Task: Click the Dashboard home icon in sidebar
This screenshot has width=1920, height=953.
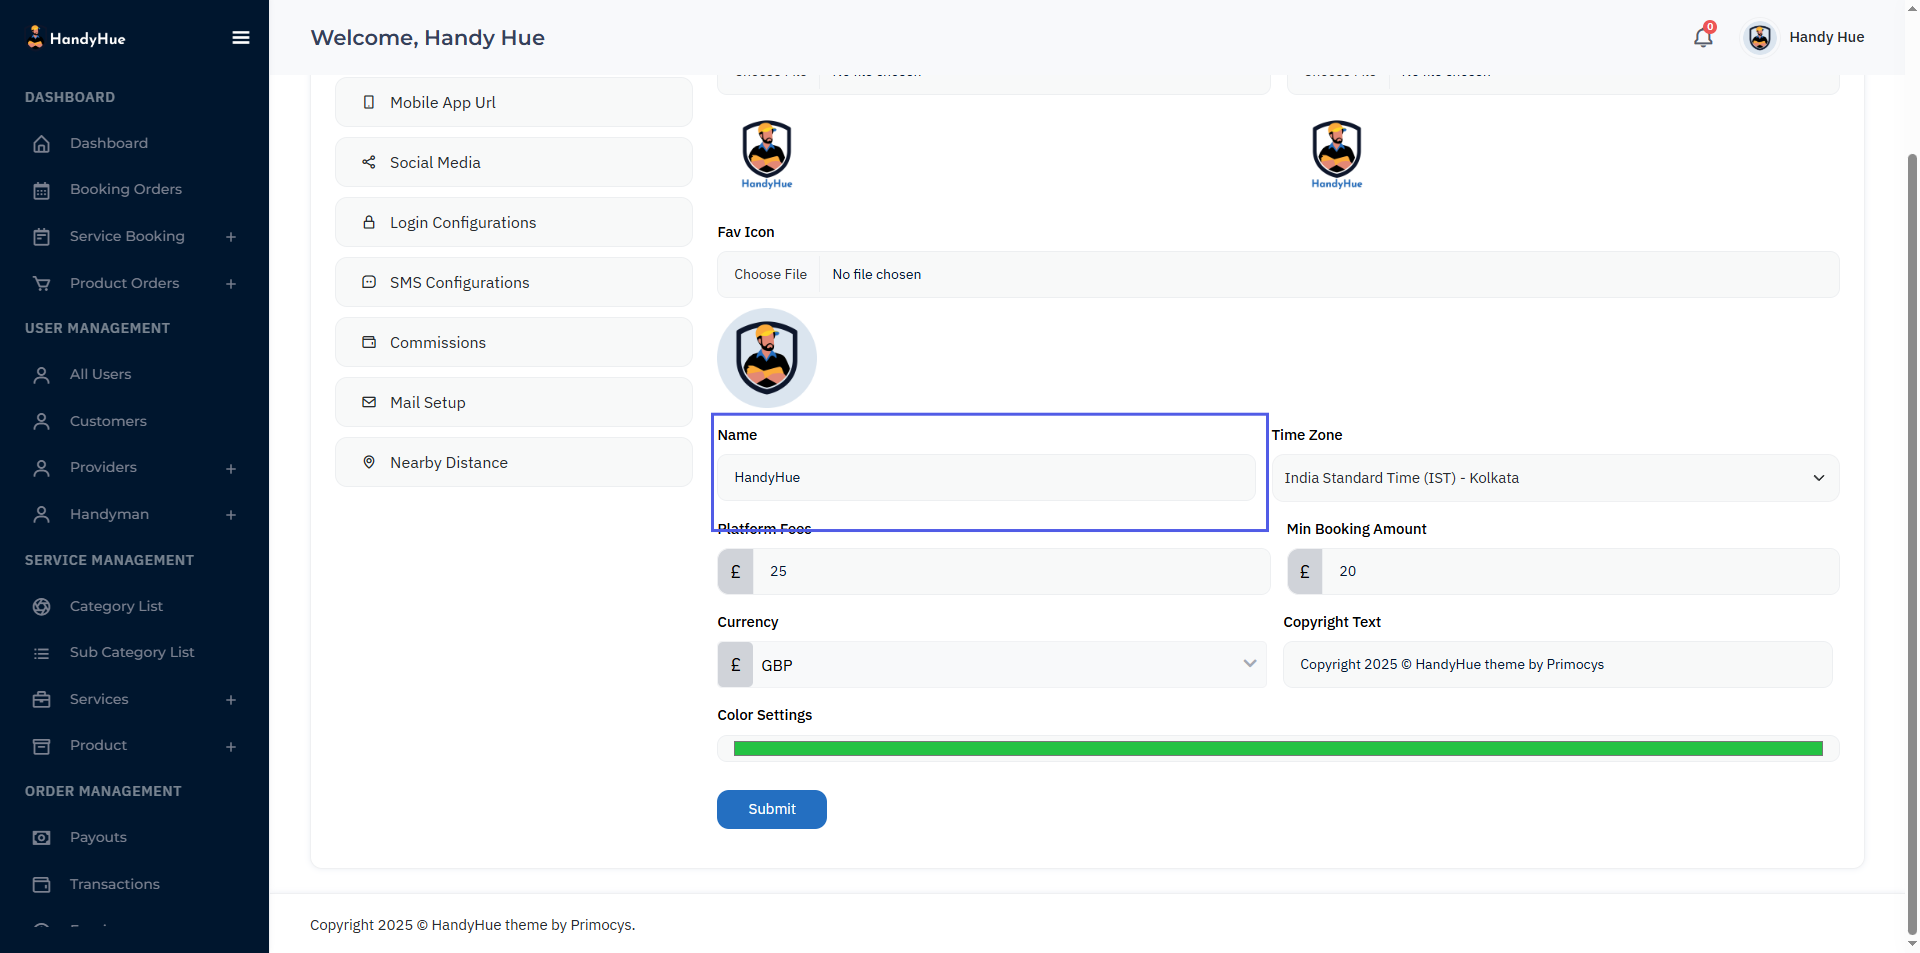Action: click(42, 144)
